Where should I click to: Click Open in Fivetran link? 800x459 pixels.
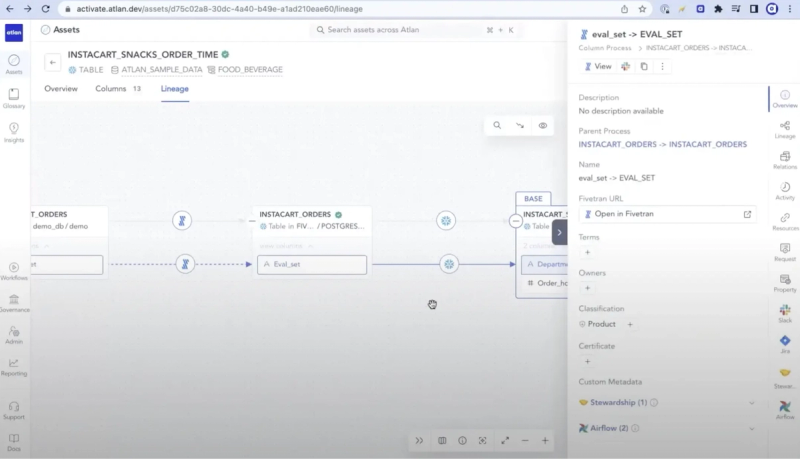tap(667, 214)
